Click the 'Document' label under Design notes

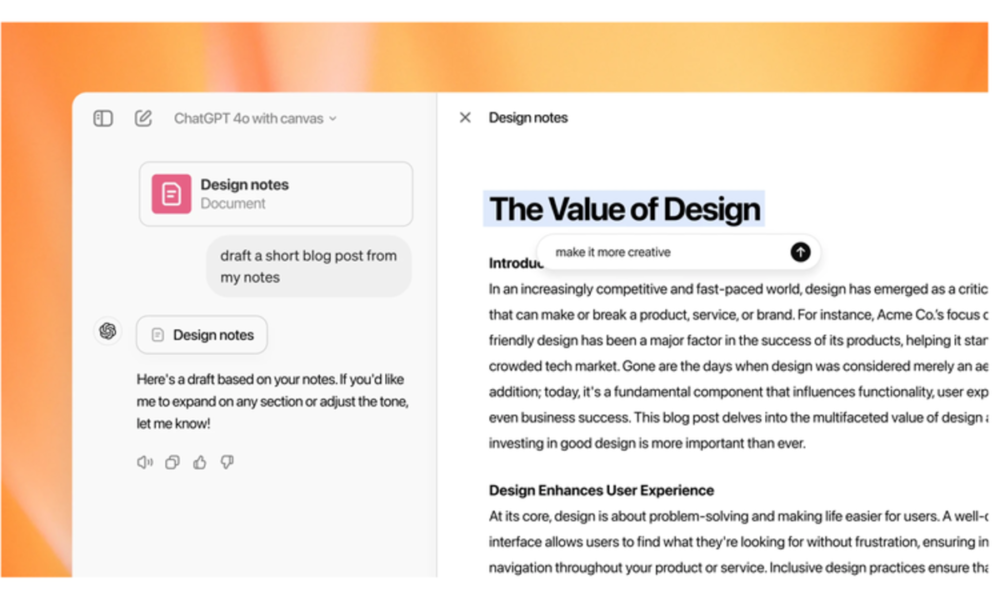point(233,203)
